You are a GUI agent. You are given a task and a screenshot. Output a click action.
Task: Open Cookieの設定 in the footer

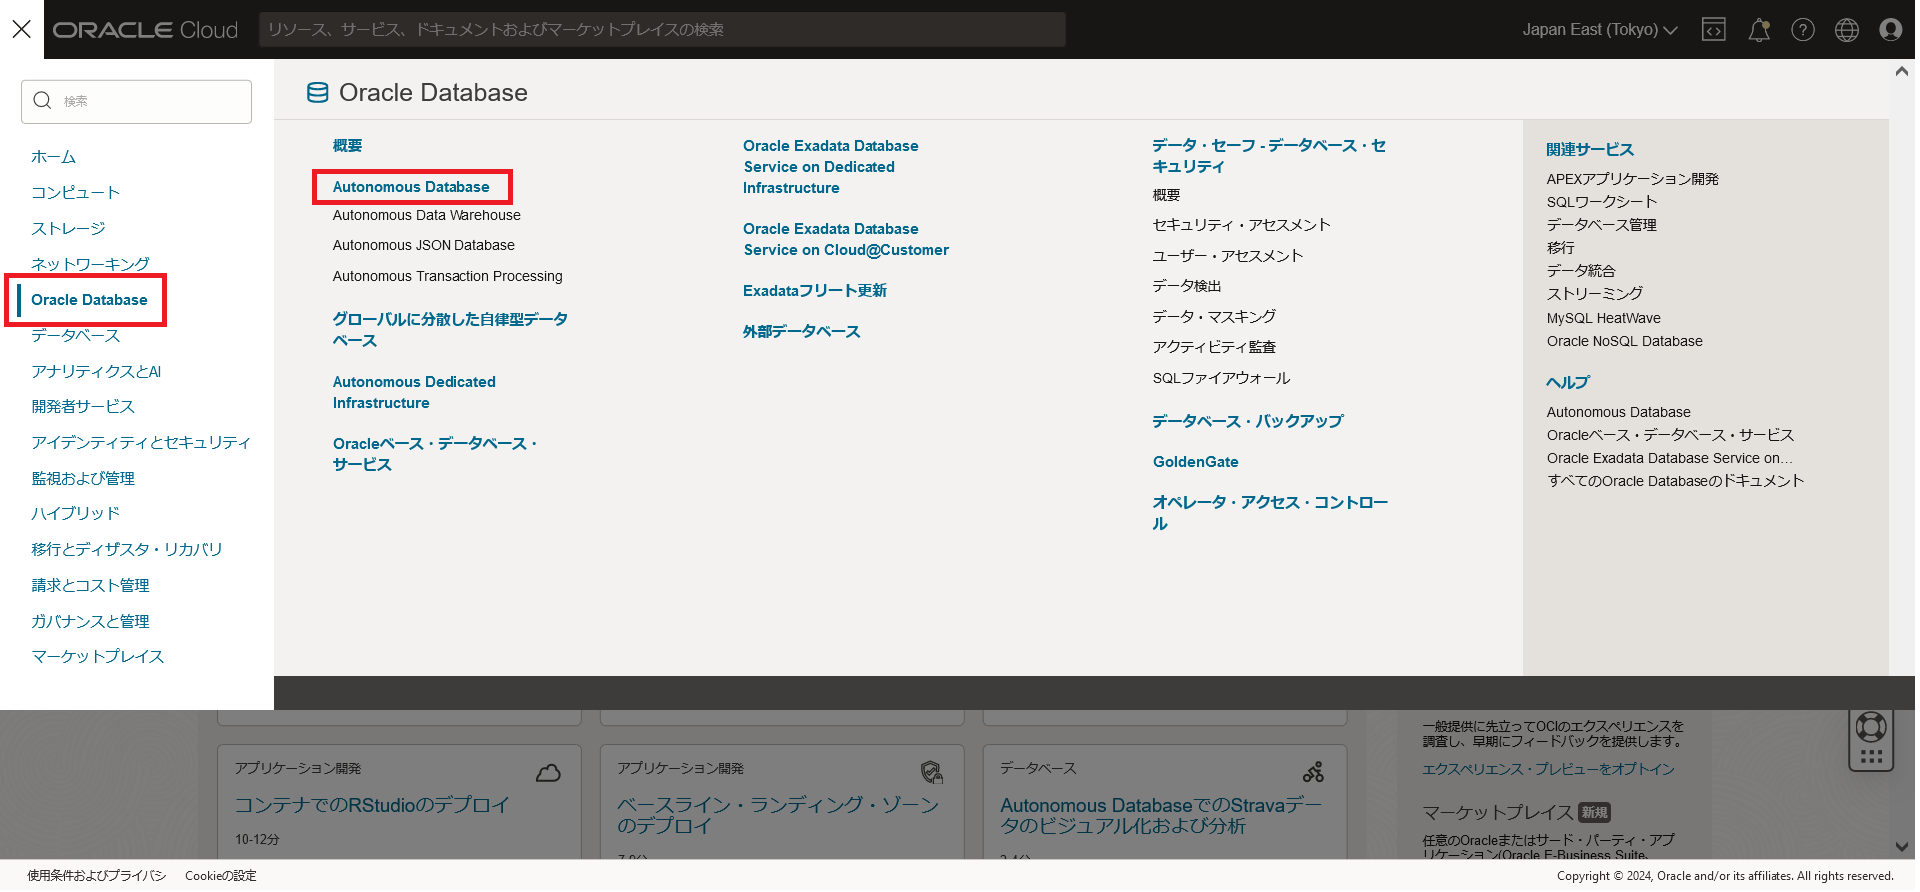click(x=221, y=876)
